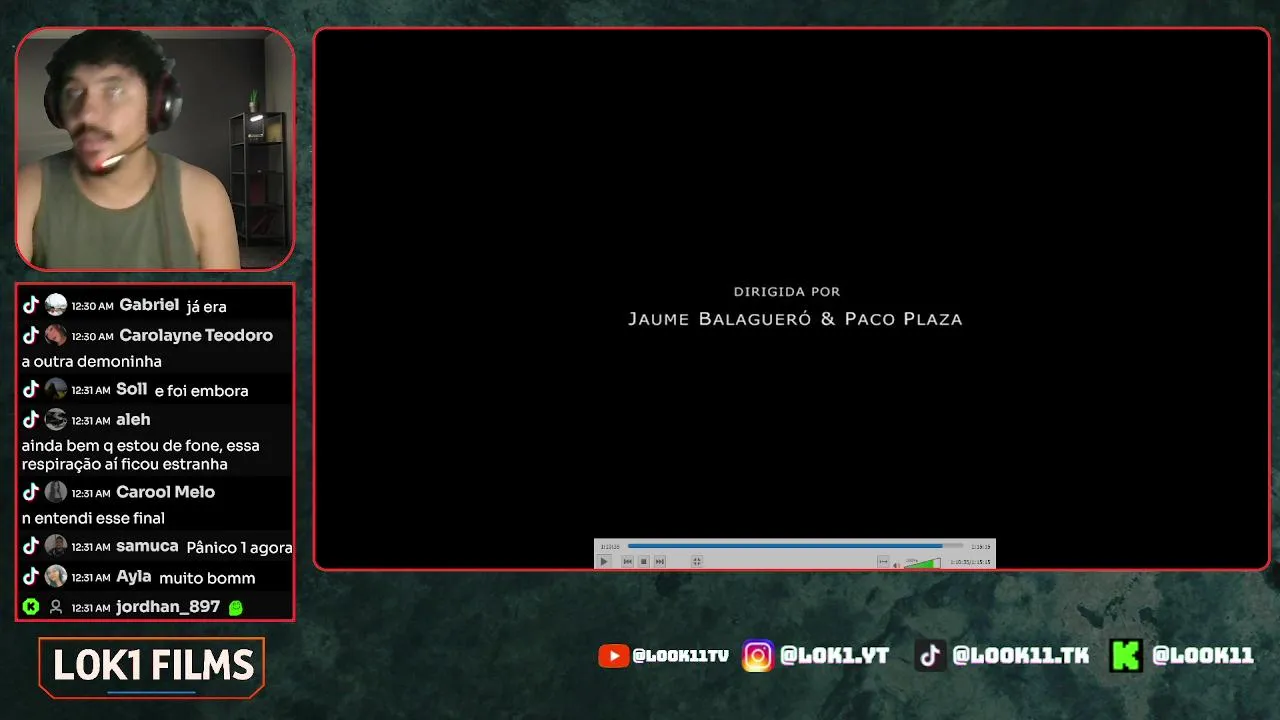Click the username Carolayne Teodoro in chat
Screen dimensions: 1280x720
click(196, 335)
